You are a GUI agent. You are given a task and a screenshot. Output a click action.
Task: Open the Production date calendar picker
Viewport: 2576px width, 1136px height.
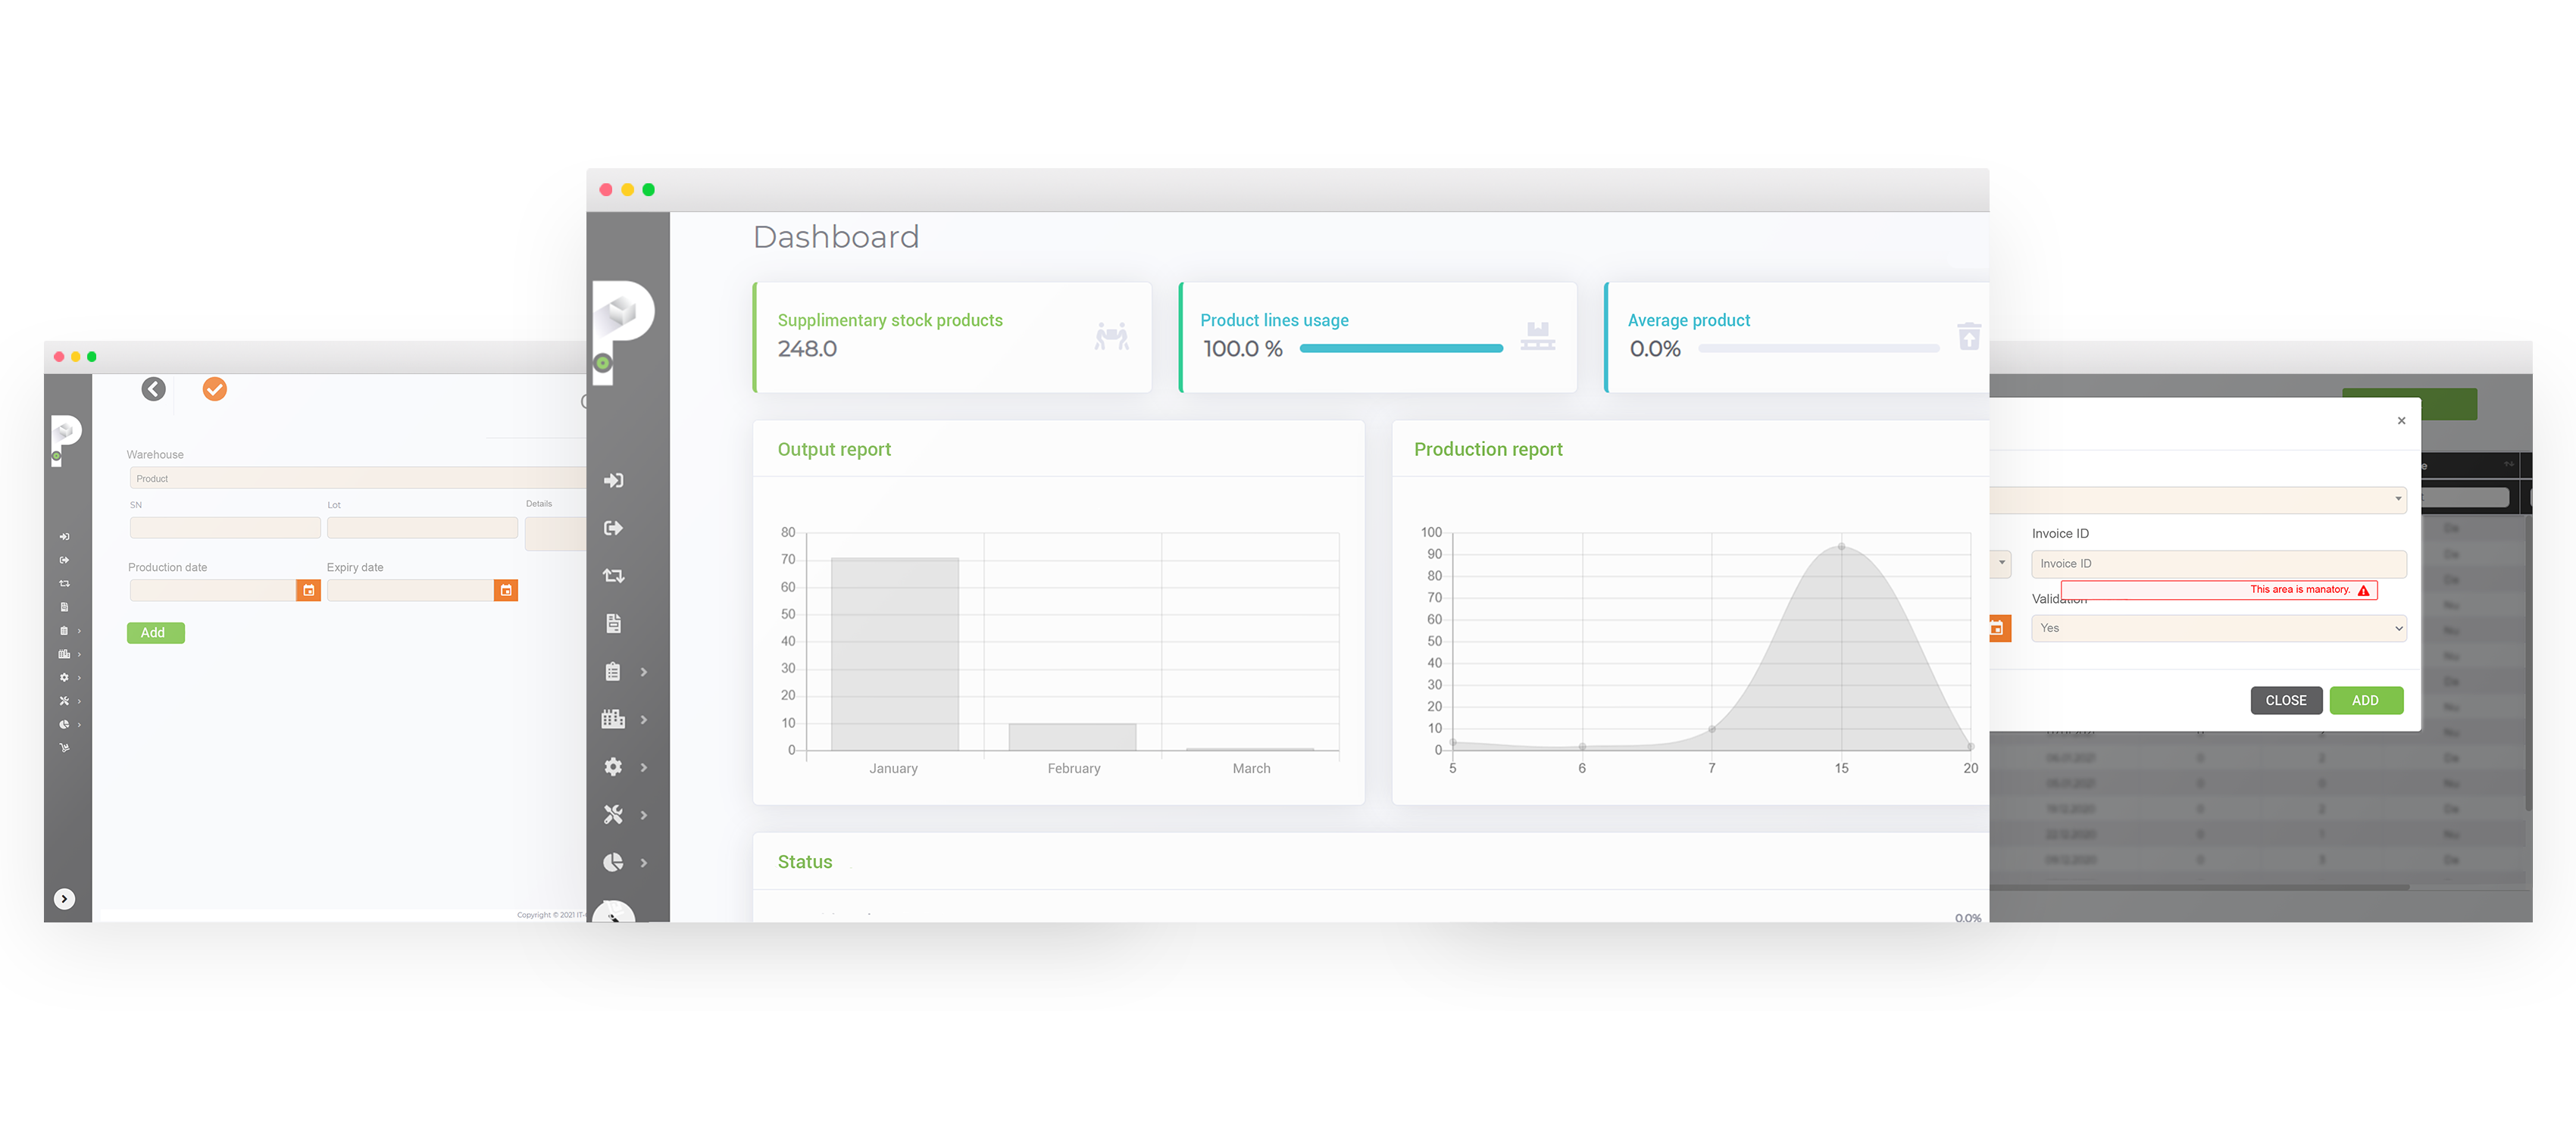(309, 591)
